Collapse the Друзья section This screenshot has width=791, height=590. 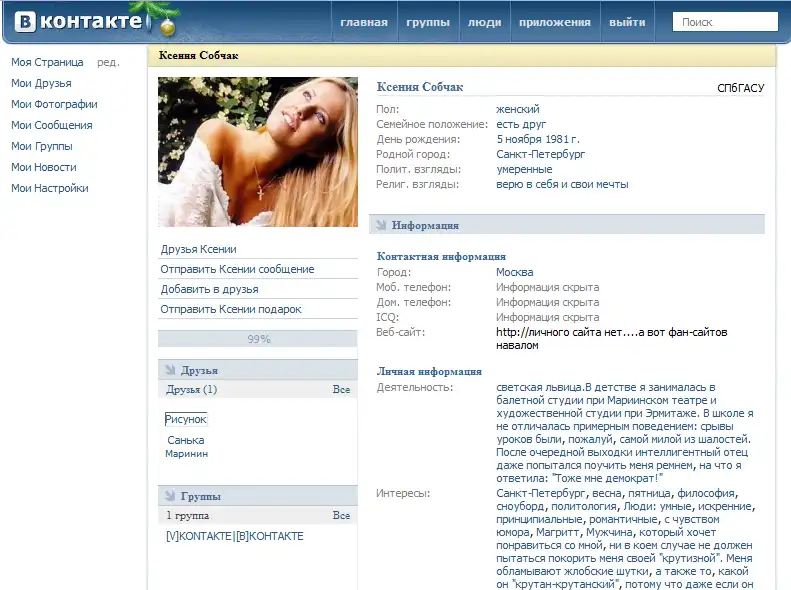coord(170,371)
